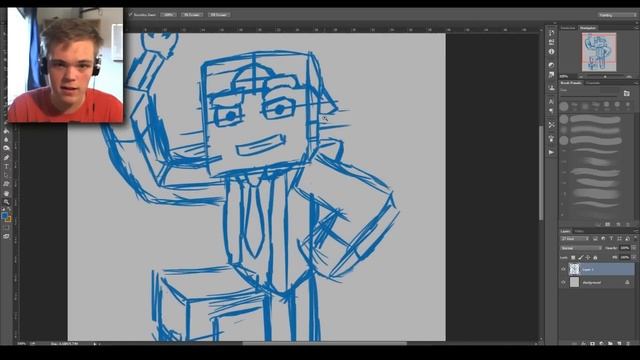Click the layer Fill value field
This screenshot has width=640, height=360.
[624, 258]
